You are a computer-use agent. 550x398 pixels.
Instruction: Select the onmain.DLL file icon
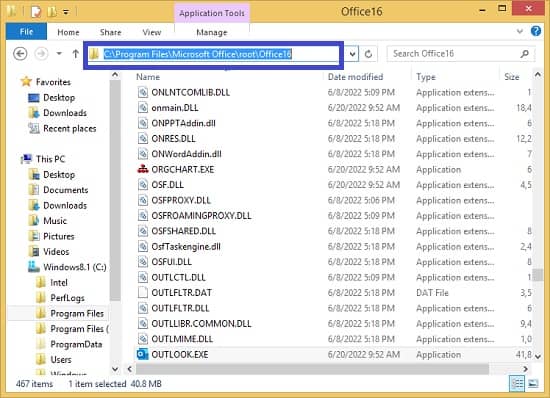[x=142, y=108]
